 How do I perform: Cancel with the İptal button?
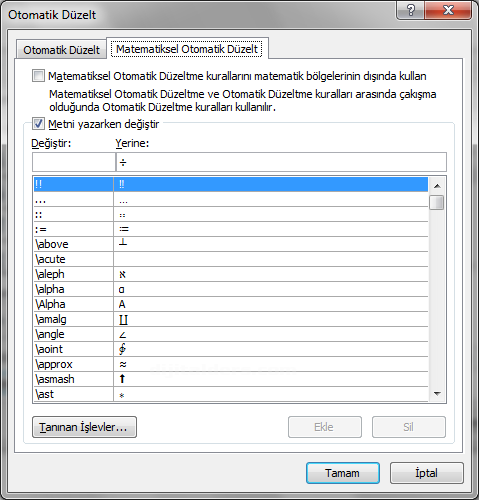pos(427,473)
